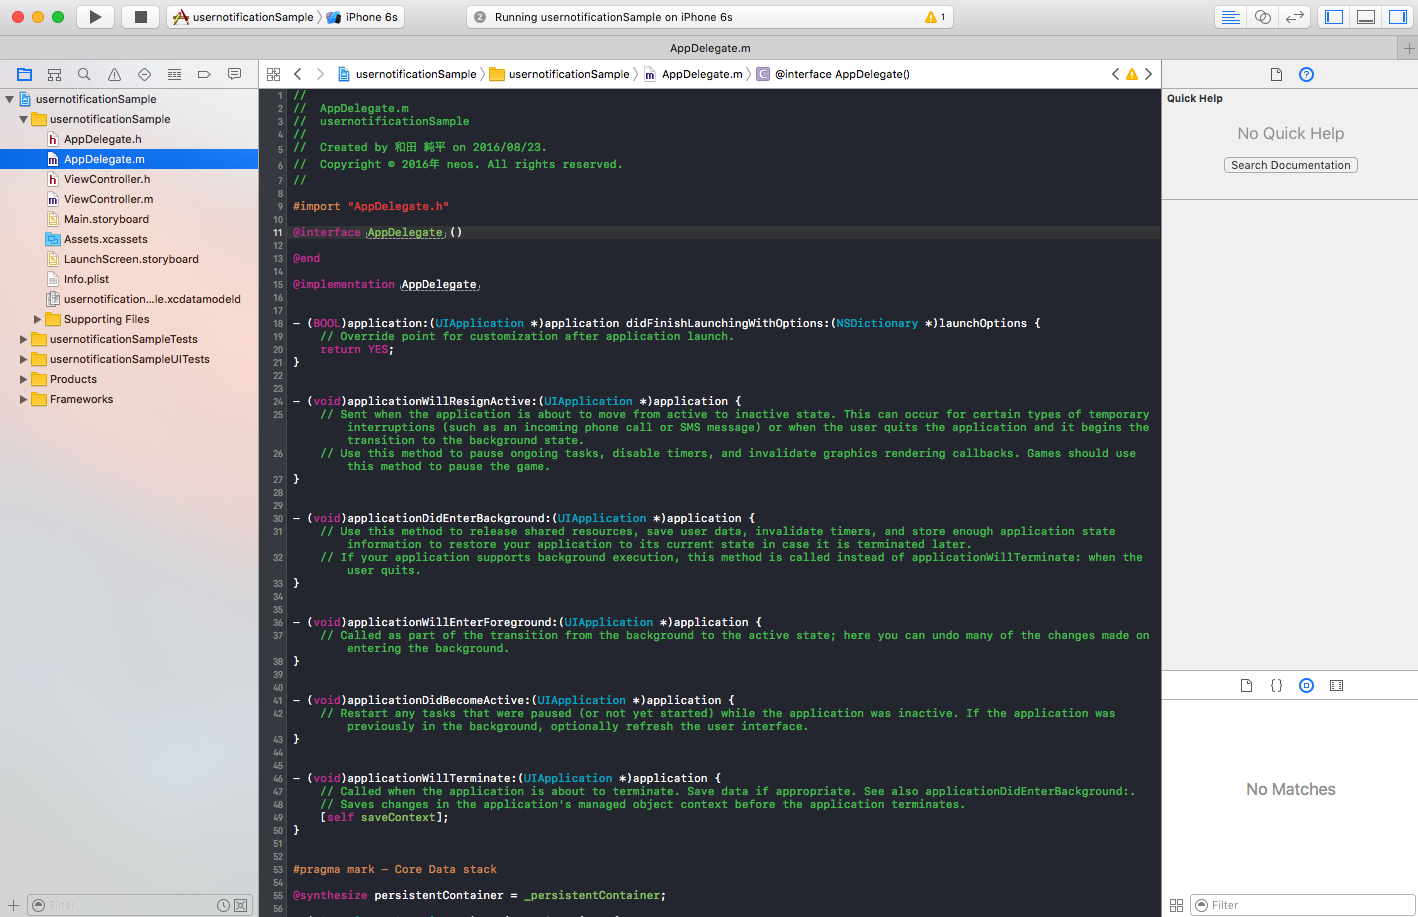Add a new editor tab
Viewport: 1418px width, 917px height.
point(1408,48)
